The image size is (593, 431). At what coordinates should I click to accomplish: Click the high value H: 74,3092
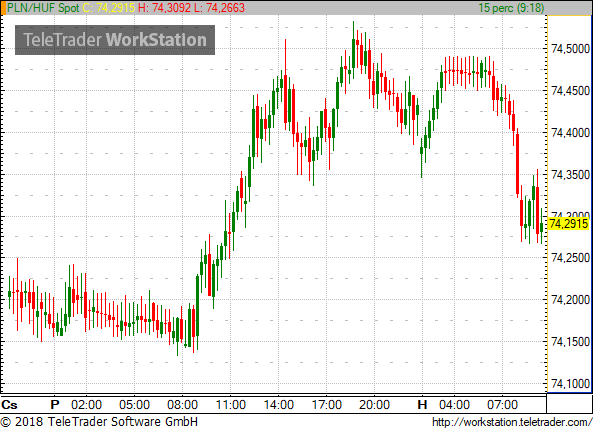tap(165, 8)
